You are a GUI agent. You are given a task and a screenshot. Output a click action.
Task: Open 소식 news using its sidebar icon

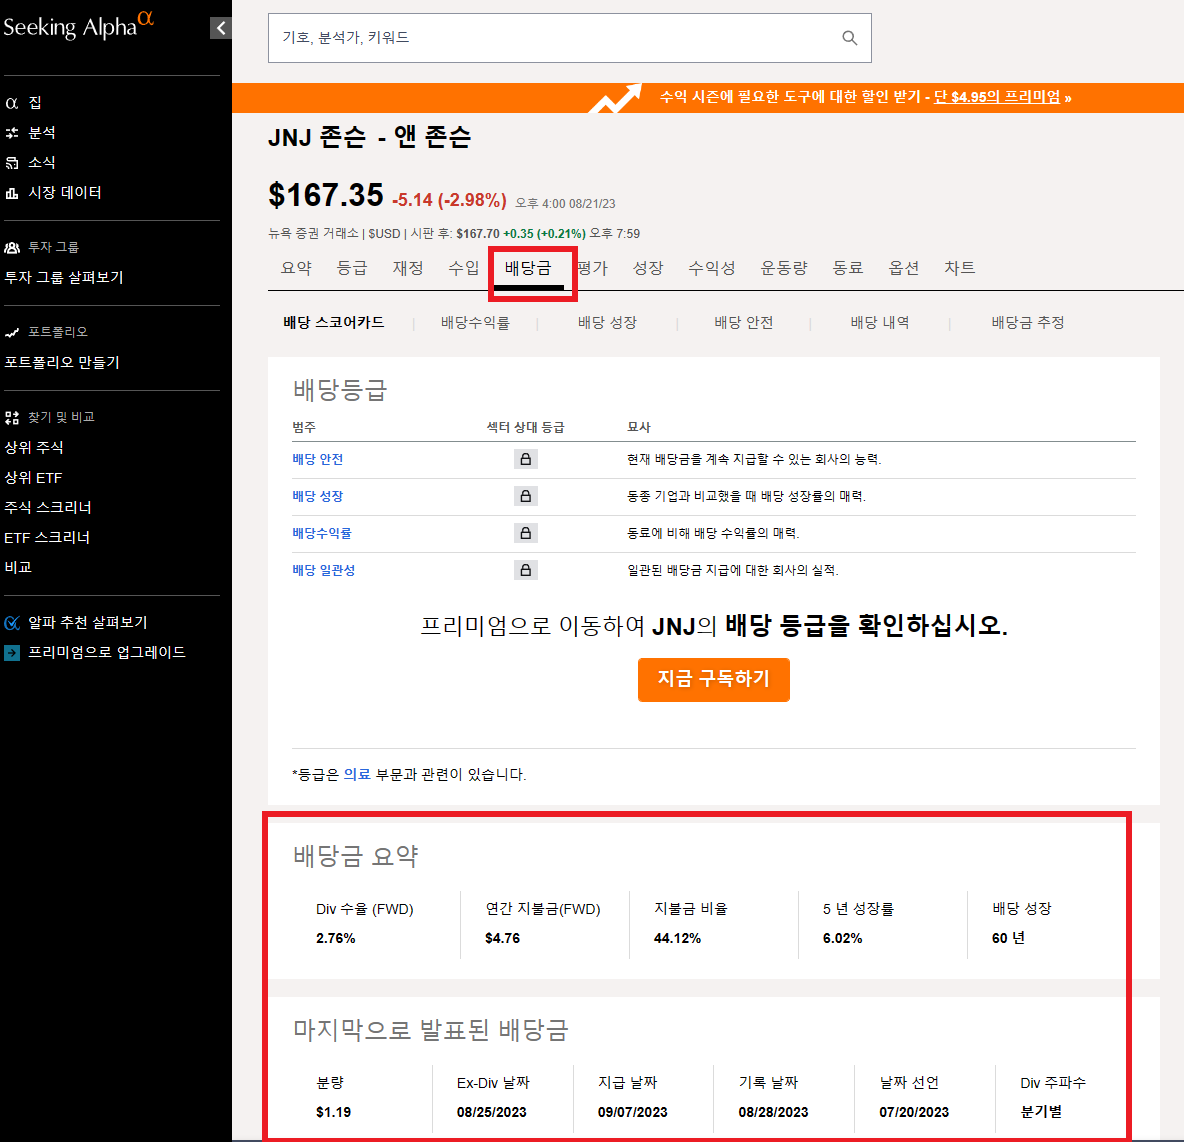[x=12, y=162]
